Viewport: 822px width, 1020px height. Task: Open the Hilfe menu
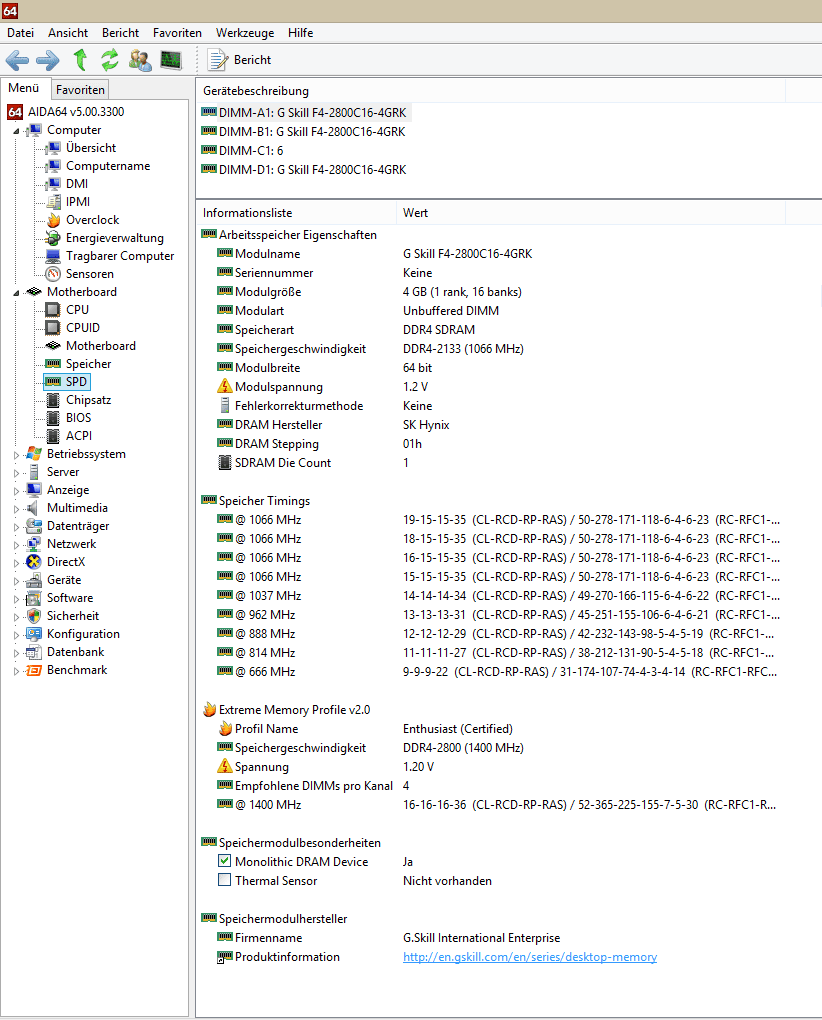pyautogui.click(x=300, y=33)
